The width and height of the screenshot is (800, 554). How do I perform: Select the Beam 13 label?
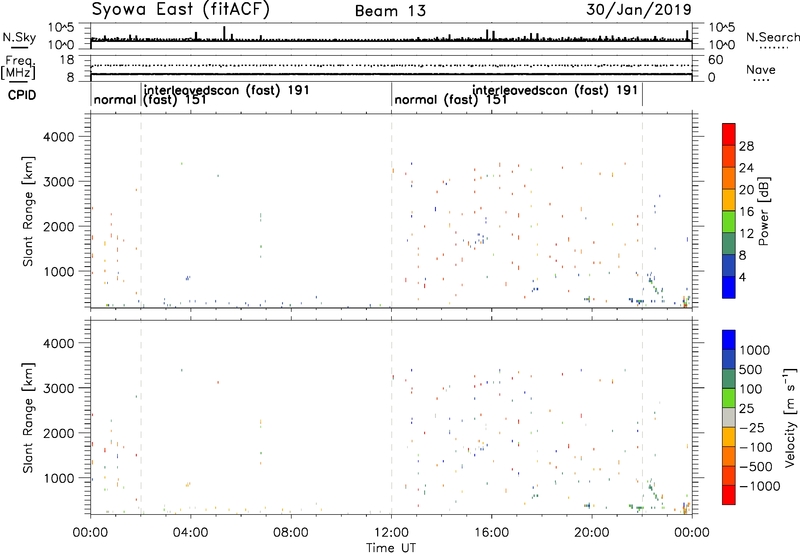[396, 11]
